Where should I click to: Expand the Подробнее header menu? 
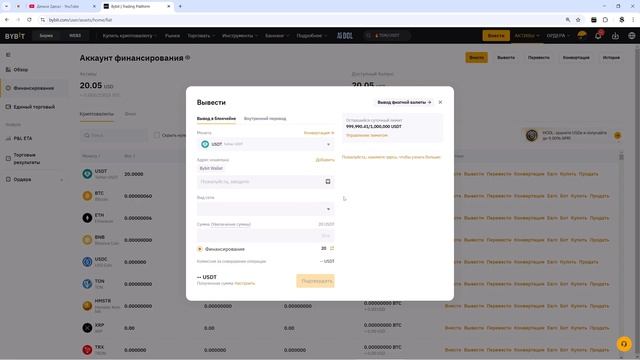(x=311, y=36)
